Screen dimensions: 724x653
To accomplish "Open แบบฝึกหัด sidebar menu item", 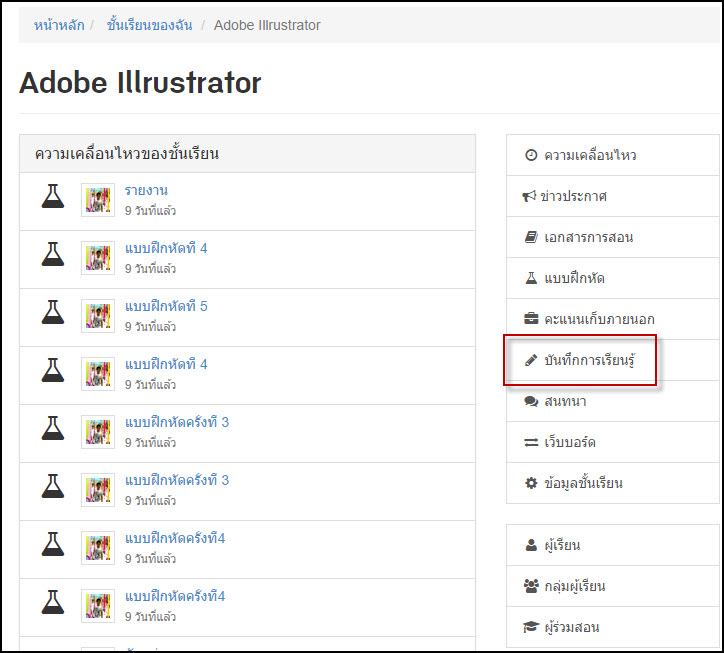I will [613, 278].
